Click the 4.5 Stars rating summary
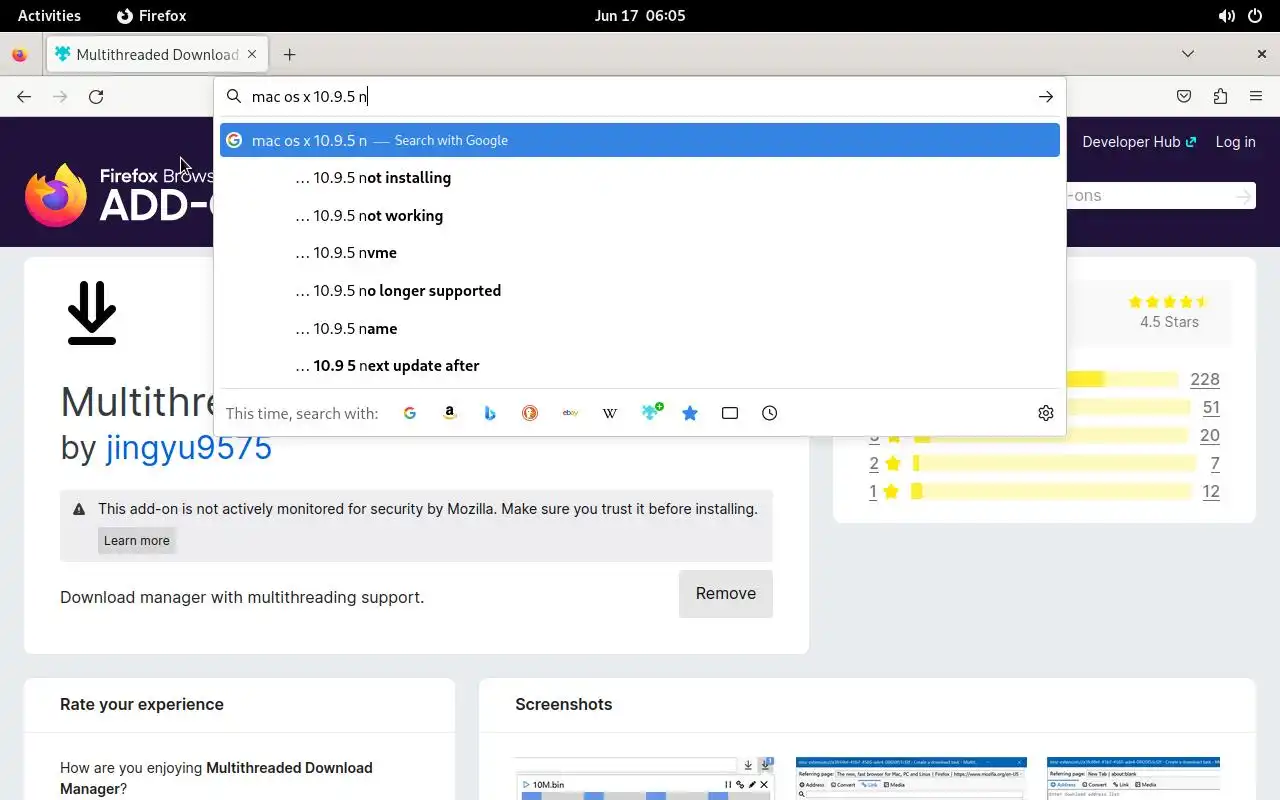Image resolution: width=1280 pixels, height=800 pixels. tap(1169, 312)
